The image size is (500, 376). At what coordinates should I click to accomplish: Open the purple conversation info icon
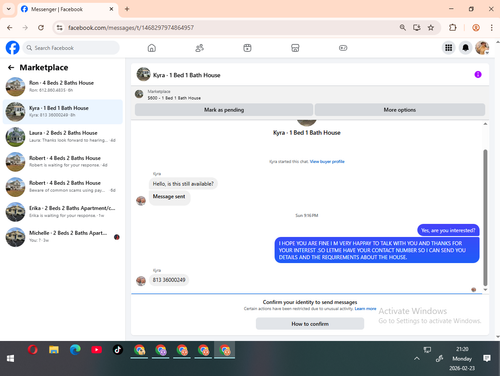pos(478,74)
